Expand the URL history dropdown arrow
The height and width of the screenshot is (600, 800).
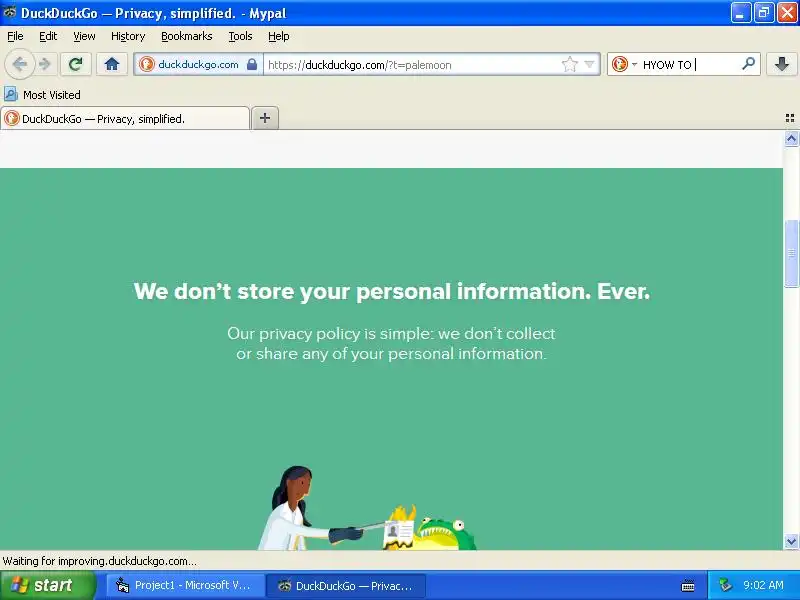590,64
